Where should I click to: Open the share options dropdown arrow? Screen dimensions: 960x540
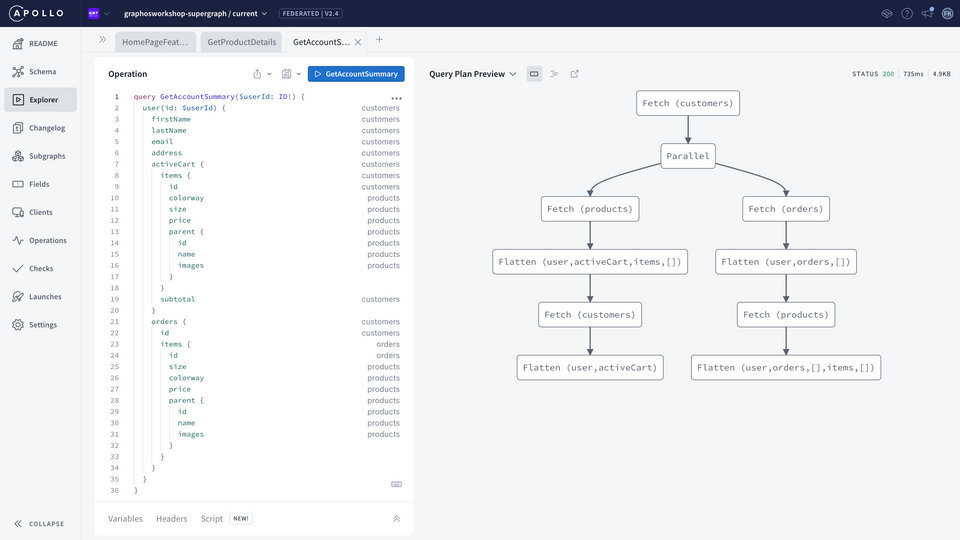pyautogui.click(x=269, y=74)
